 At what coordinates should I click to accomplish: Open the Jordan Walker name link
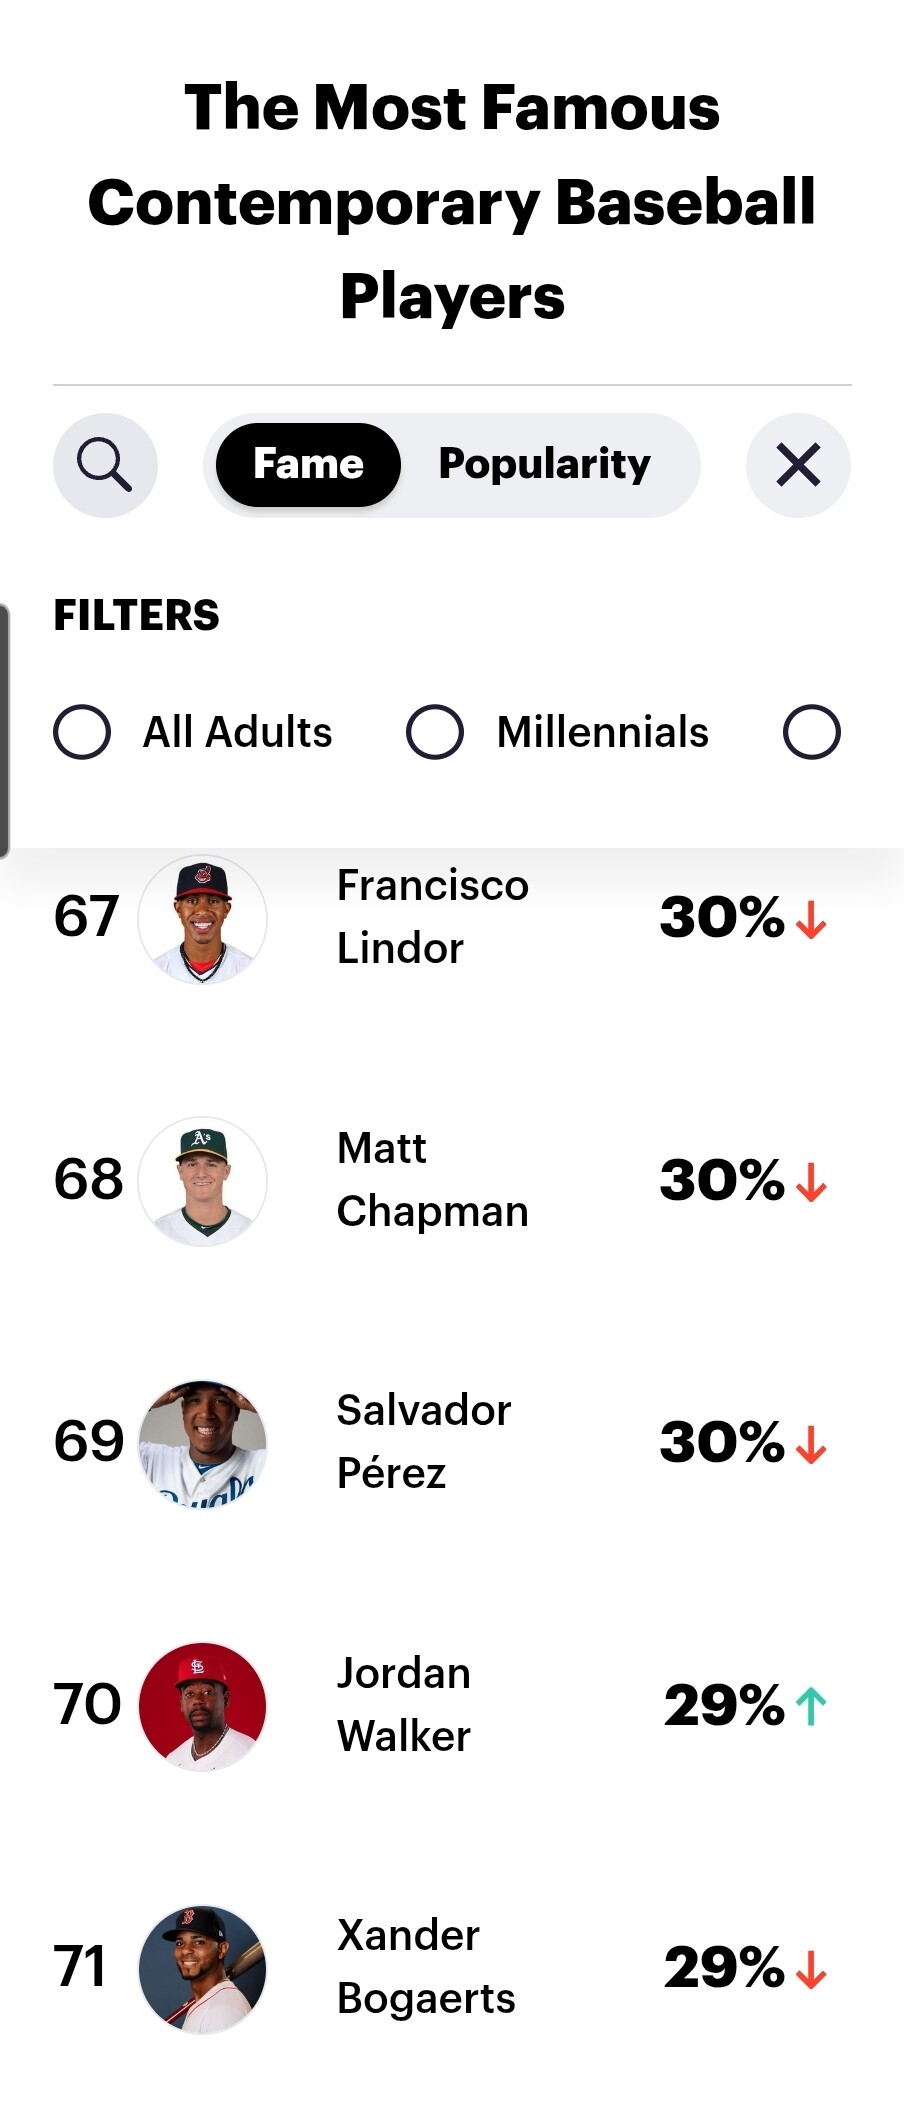[x=404, y=1705]
